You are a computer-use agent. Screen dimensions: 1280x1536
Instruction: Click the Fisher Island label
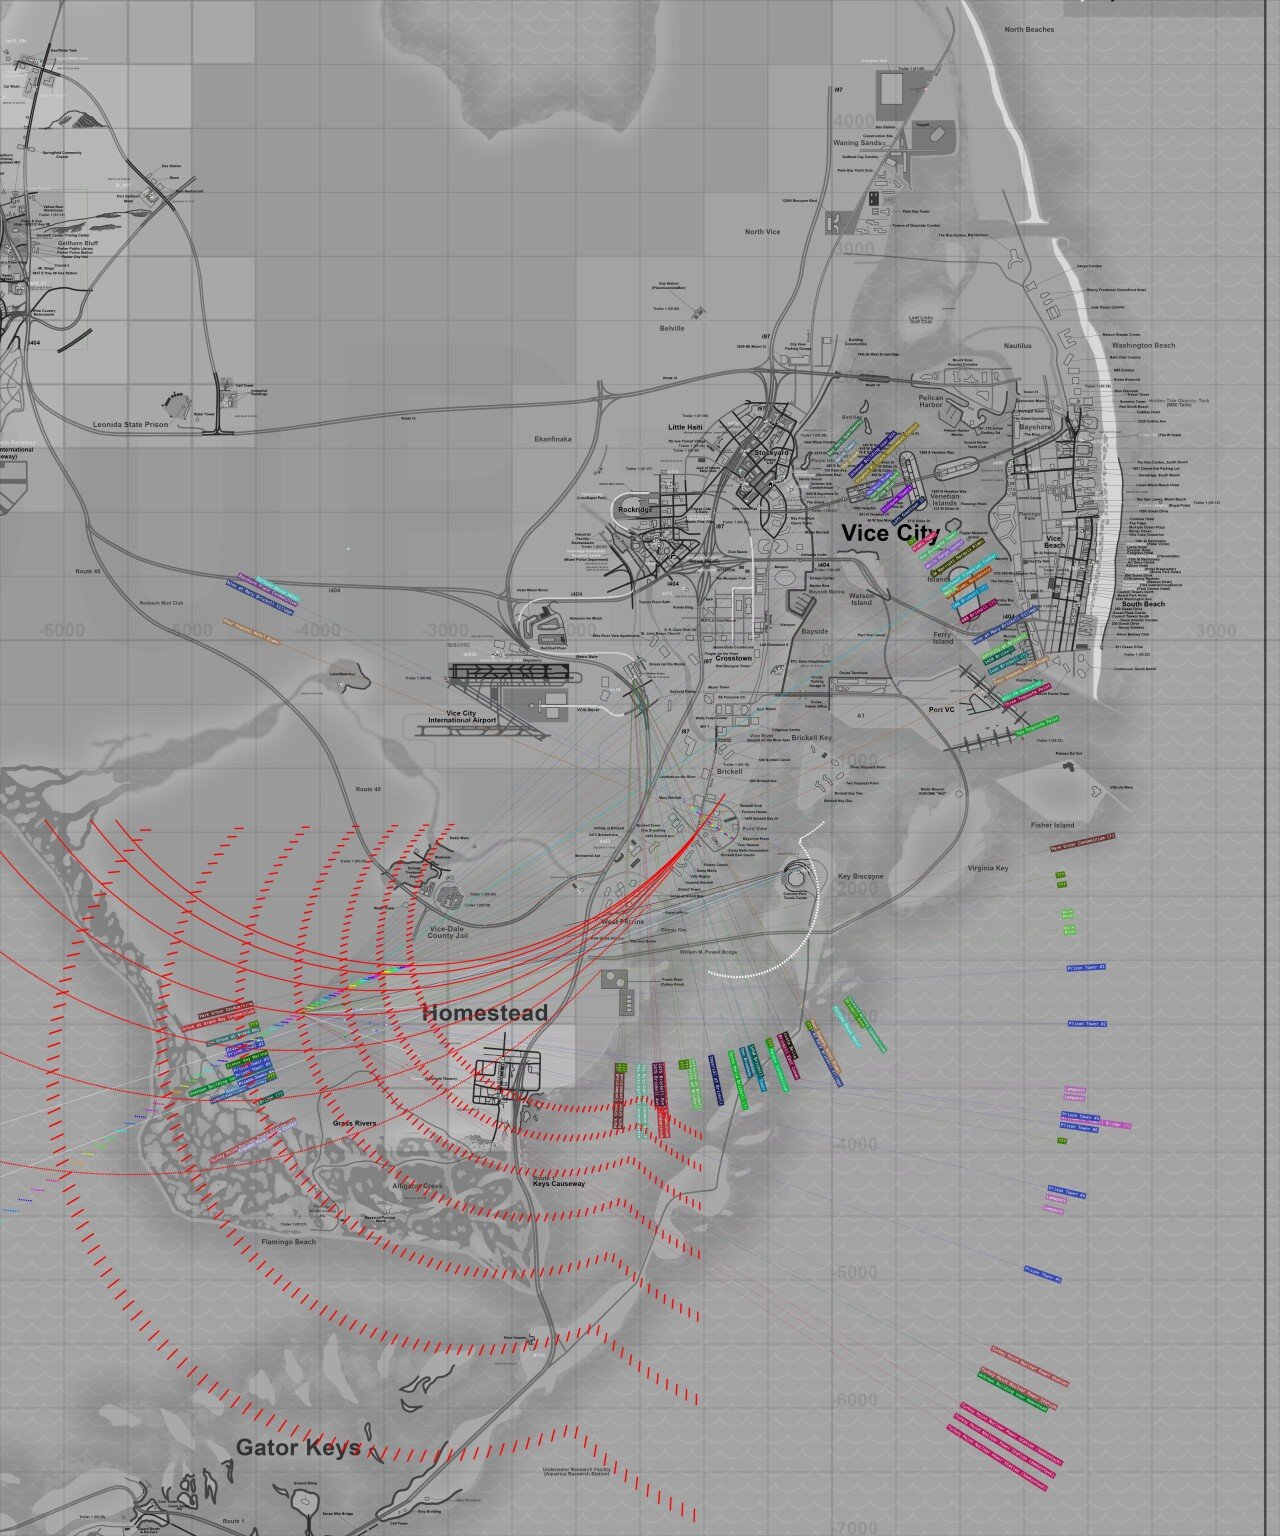(1052, 825)
